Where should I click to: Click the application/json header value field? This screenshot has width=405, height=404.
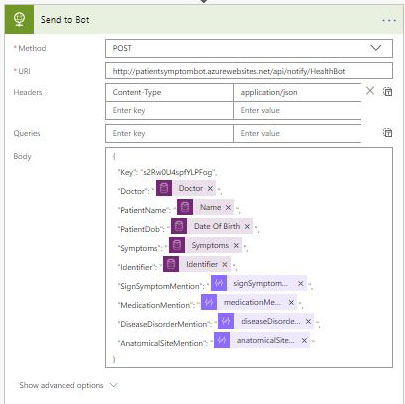point(297,92)
